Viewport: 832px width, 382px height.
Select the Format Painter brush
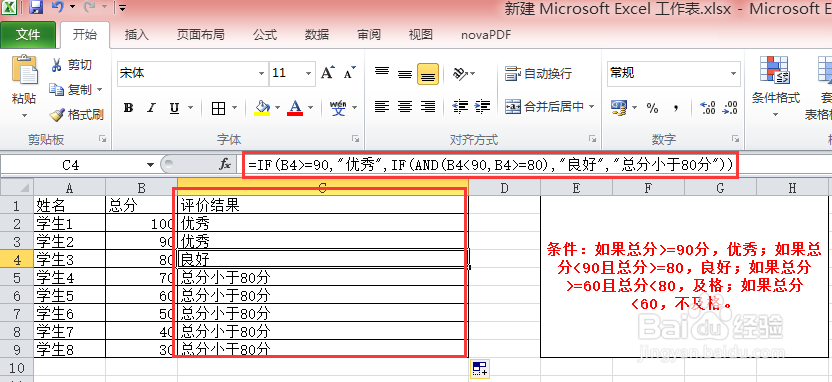(76, 114)
